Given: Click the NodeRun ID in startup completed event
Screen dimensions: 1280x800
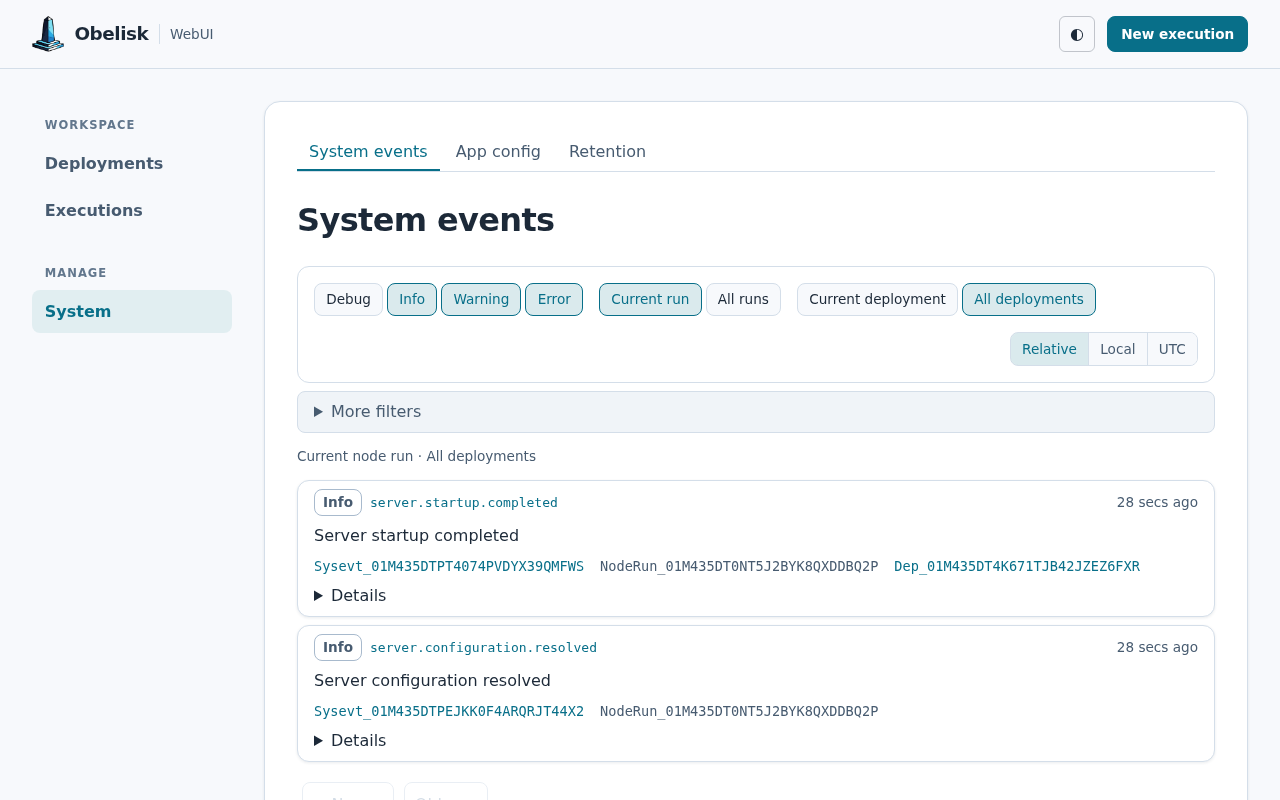Looking at the screenshot, I should [739, 566].
